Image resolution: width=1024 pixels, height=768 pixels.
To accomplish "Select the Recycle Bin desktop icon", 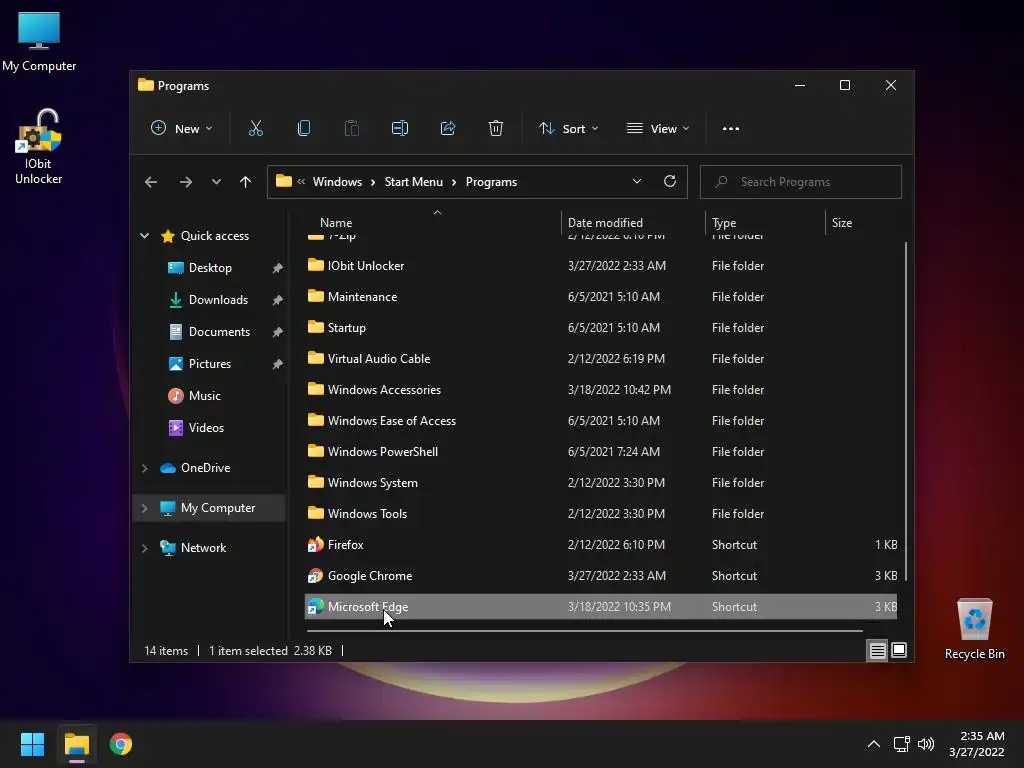I will coord(974,629).
